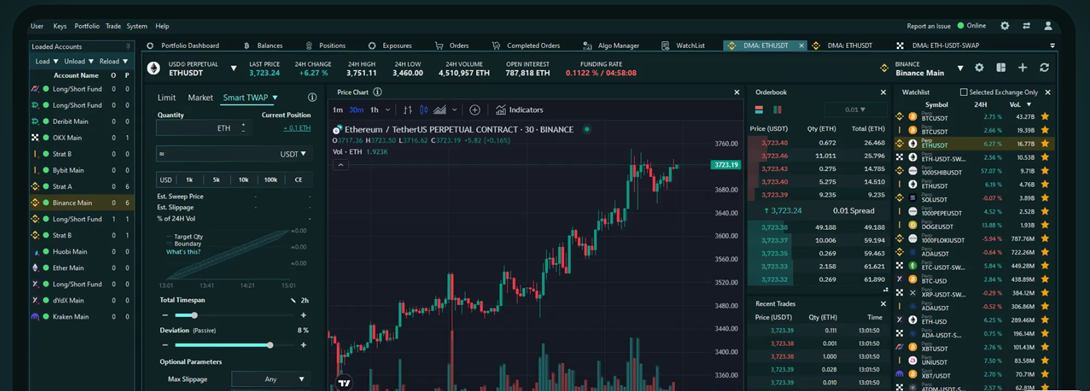Increase Total Timespan with the plus button
The height and width of the screenshot is (391, 1090).
[303, 315]
